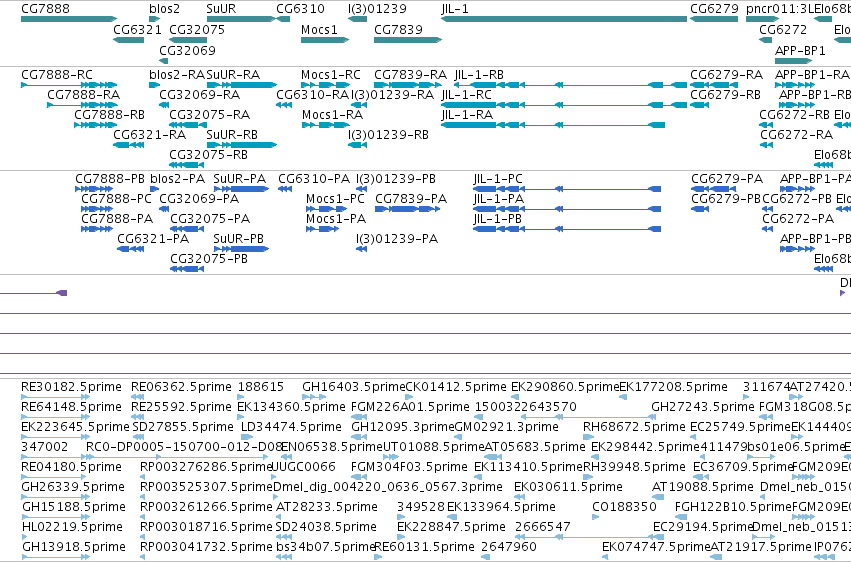The width and height of the screenshot is (851, 562).
Task: Open the CG6279-RA transcript label
Action: pyautogui.click(x=727, y=74)
